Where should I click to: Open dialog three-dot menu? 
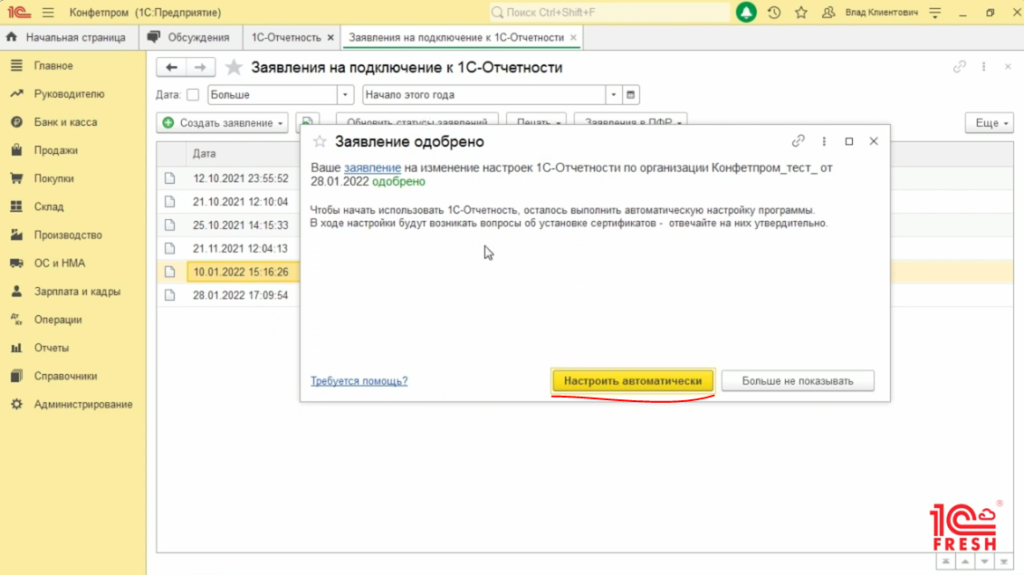pos(824,141)
